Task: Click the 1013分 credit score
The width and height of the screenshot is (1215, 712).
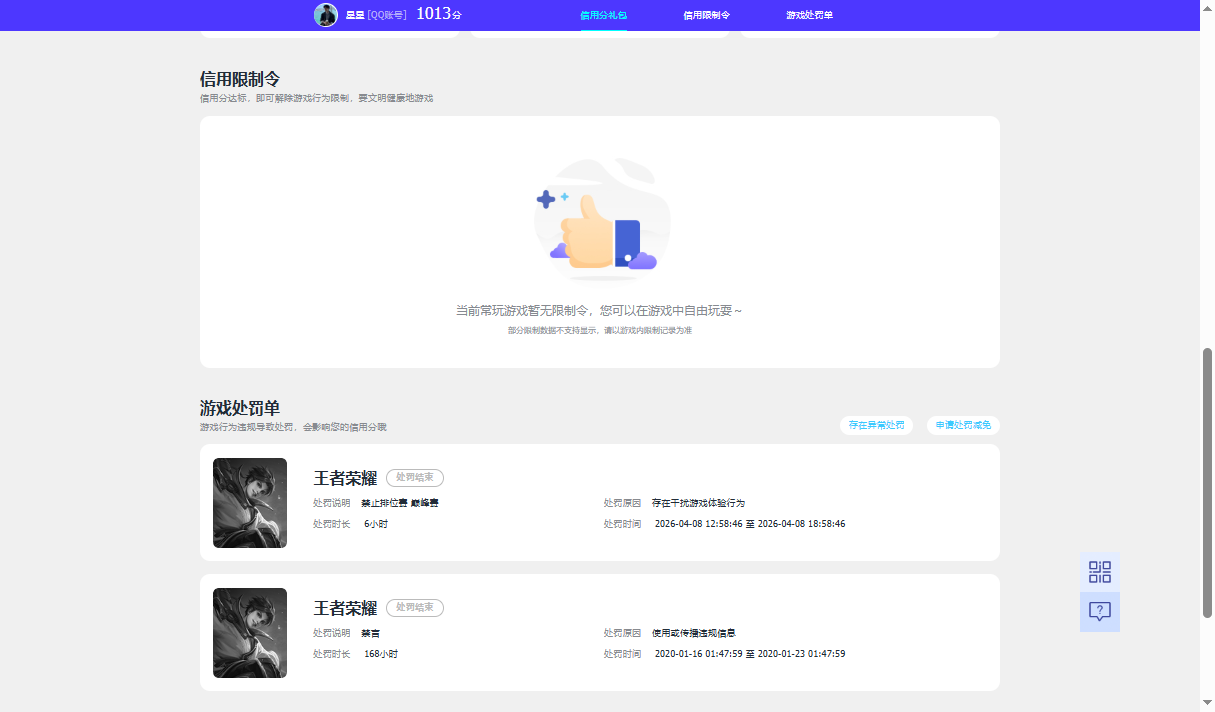Action: point(439,14)
